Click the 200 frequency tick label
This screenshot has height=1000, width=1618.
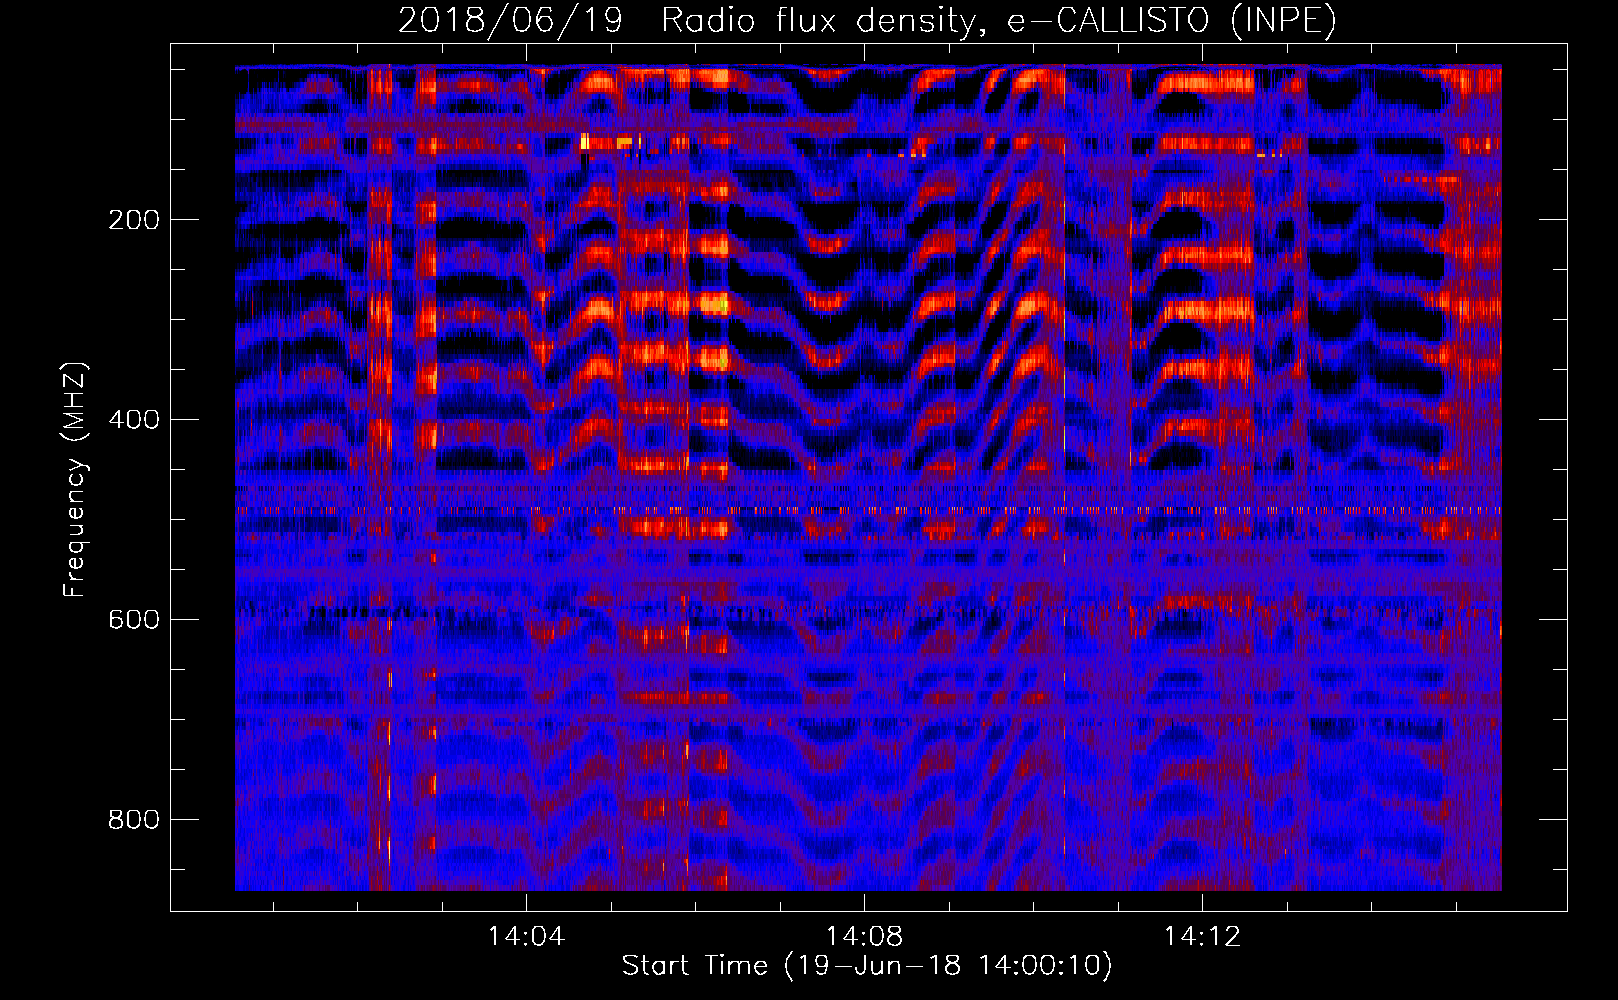coord(134,220)
